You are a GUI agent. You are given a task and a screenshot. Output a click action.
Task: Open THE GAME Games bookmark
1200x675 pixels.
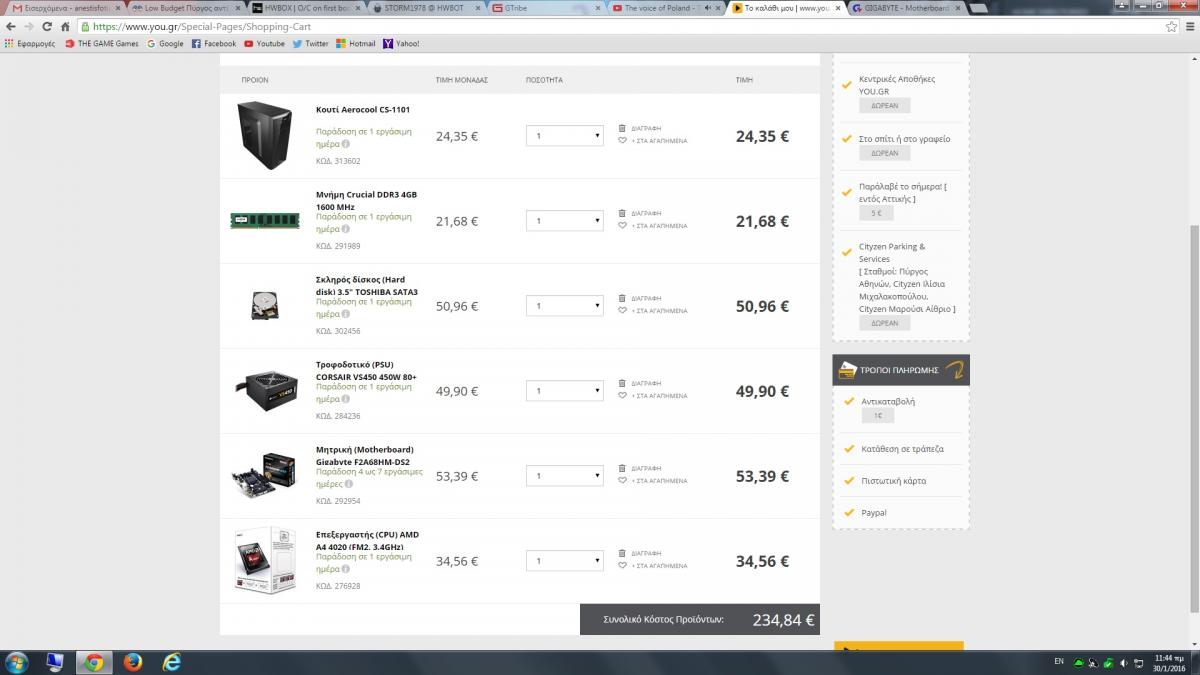pyautogui.click(x=102, y=44)
